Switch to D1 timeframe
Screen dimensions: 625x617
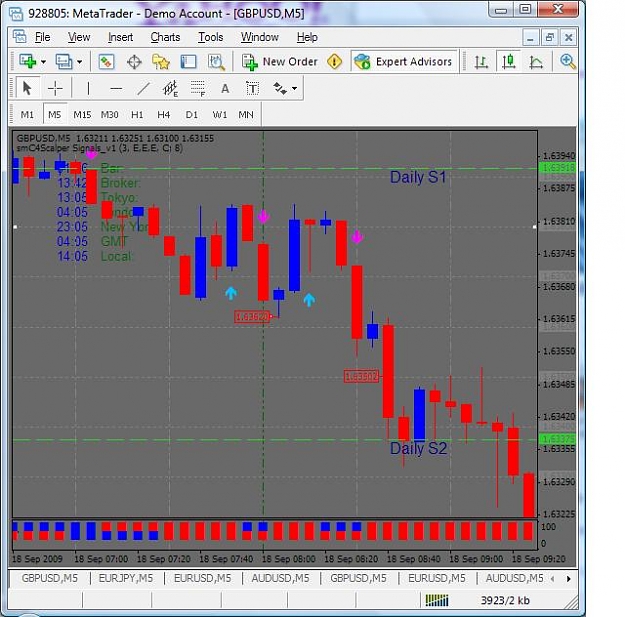pyautogui.click(x=192, y=115)
